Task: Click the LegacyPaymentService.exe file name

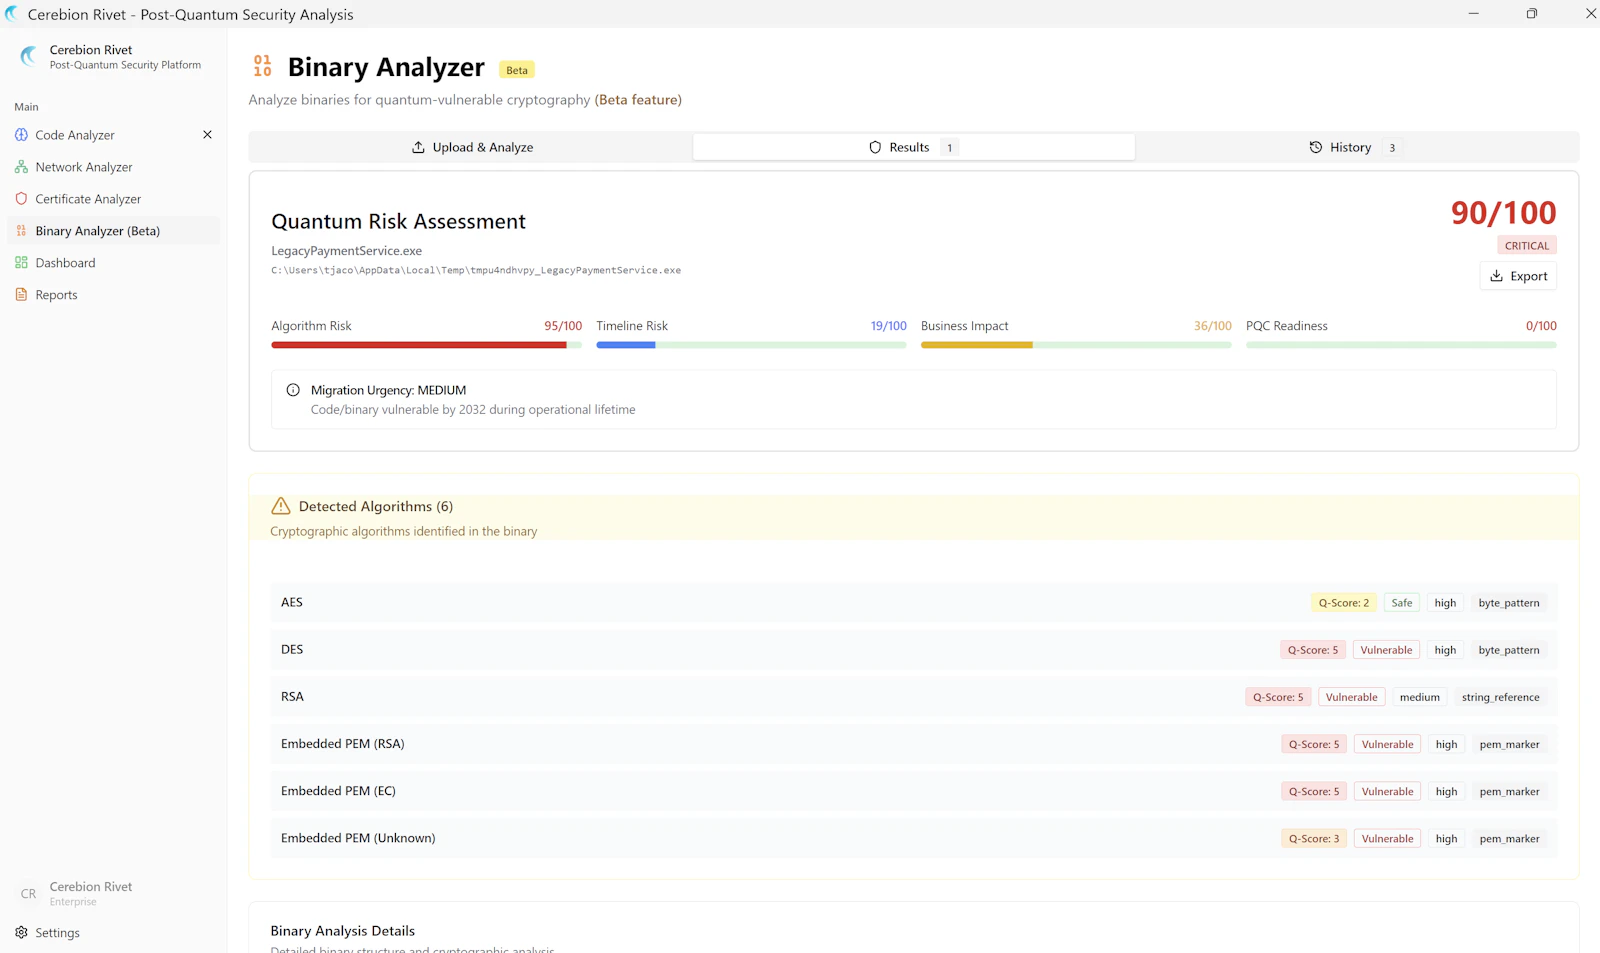Action: (346, 251)
